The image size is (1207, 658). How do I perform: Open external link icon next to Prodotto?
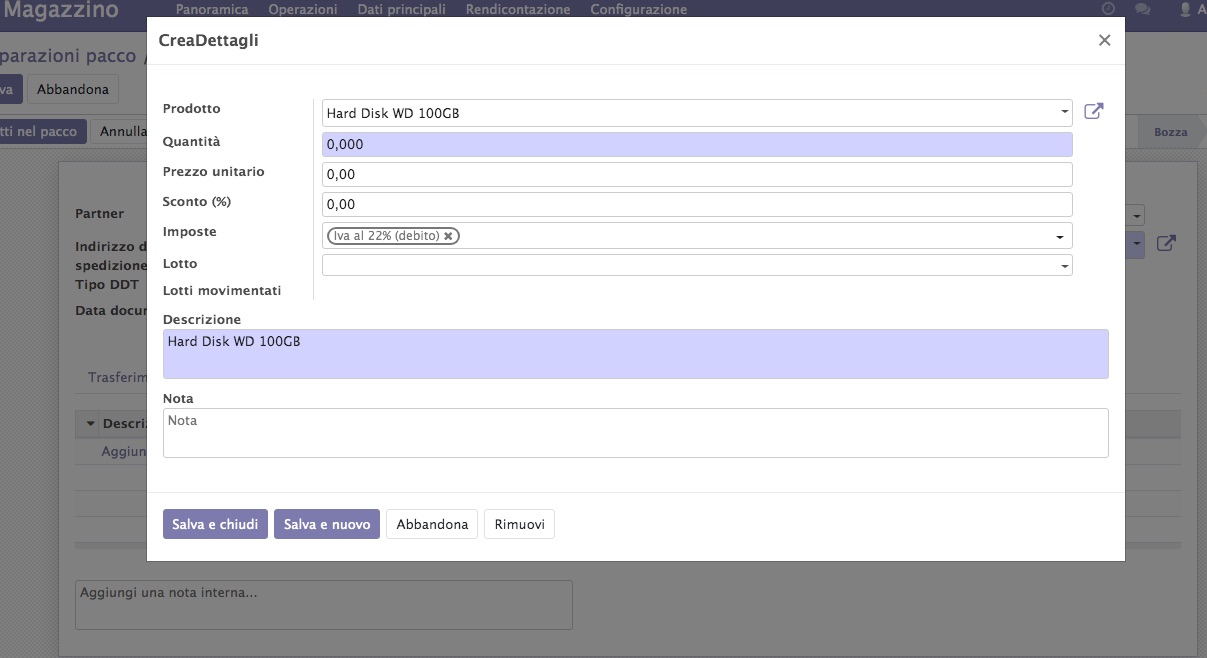1094,111
